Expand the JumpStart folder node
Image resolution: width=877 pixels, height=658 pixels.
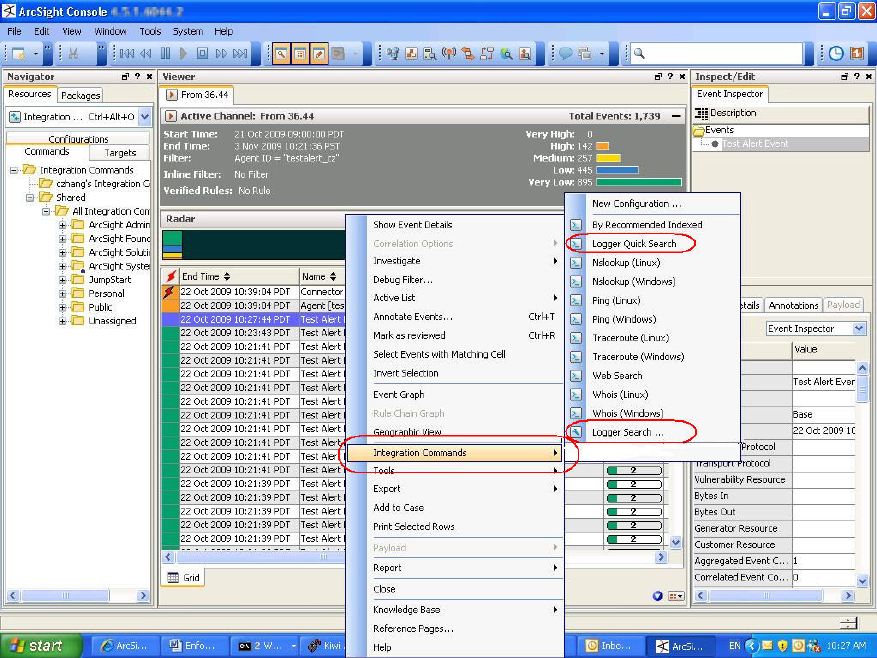(64, 280)
